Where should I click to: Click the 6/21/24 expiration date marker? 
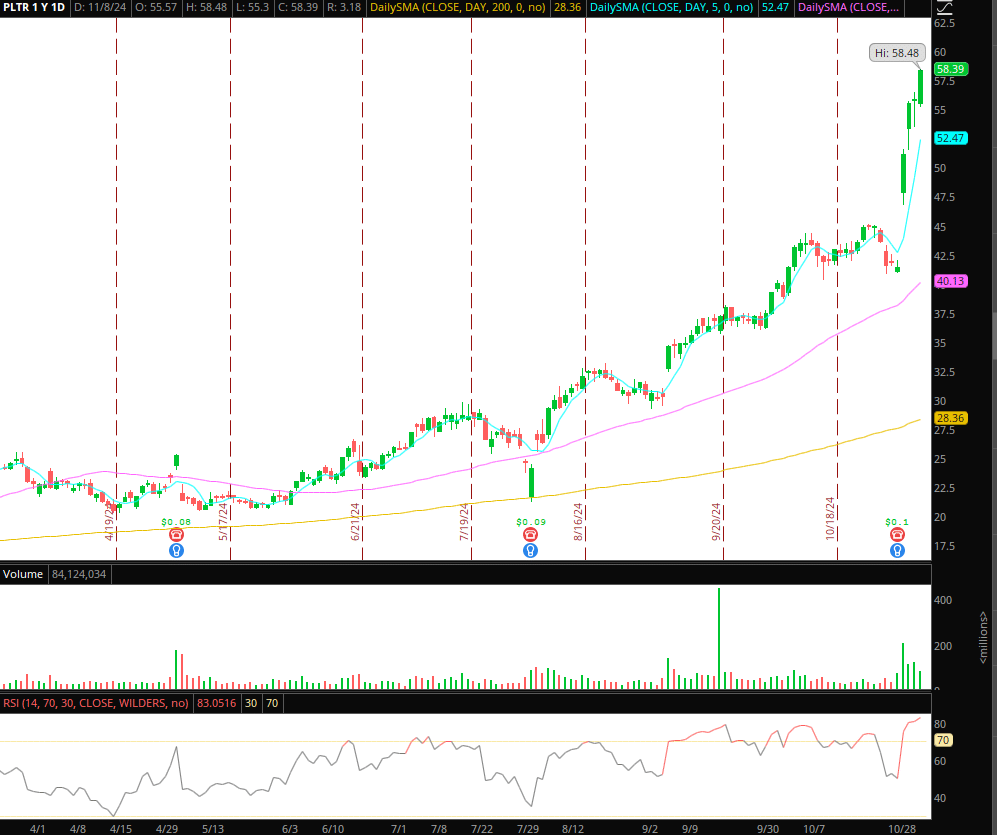tap(355, 522)
